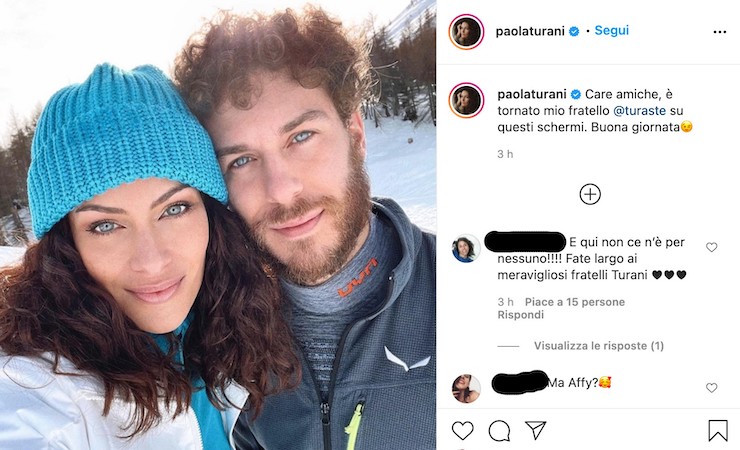Open the paolaturani username in the caption

(532, 94)
